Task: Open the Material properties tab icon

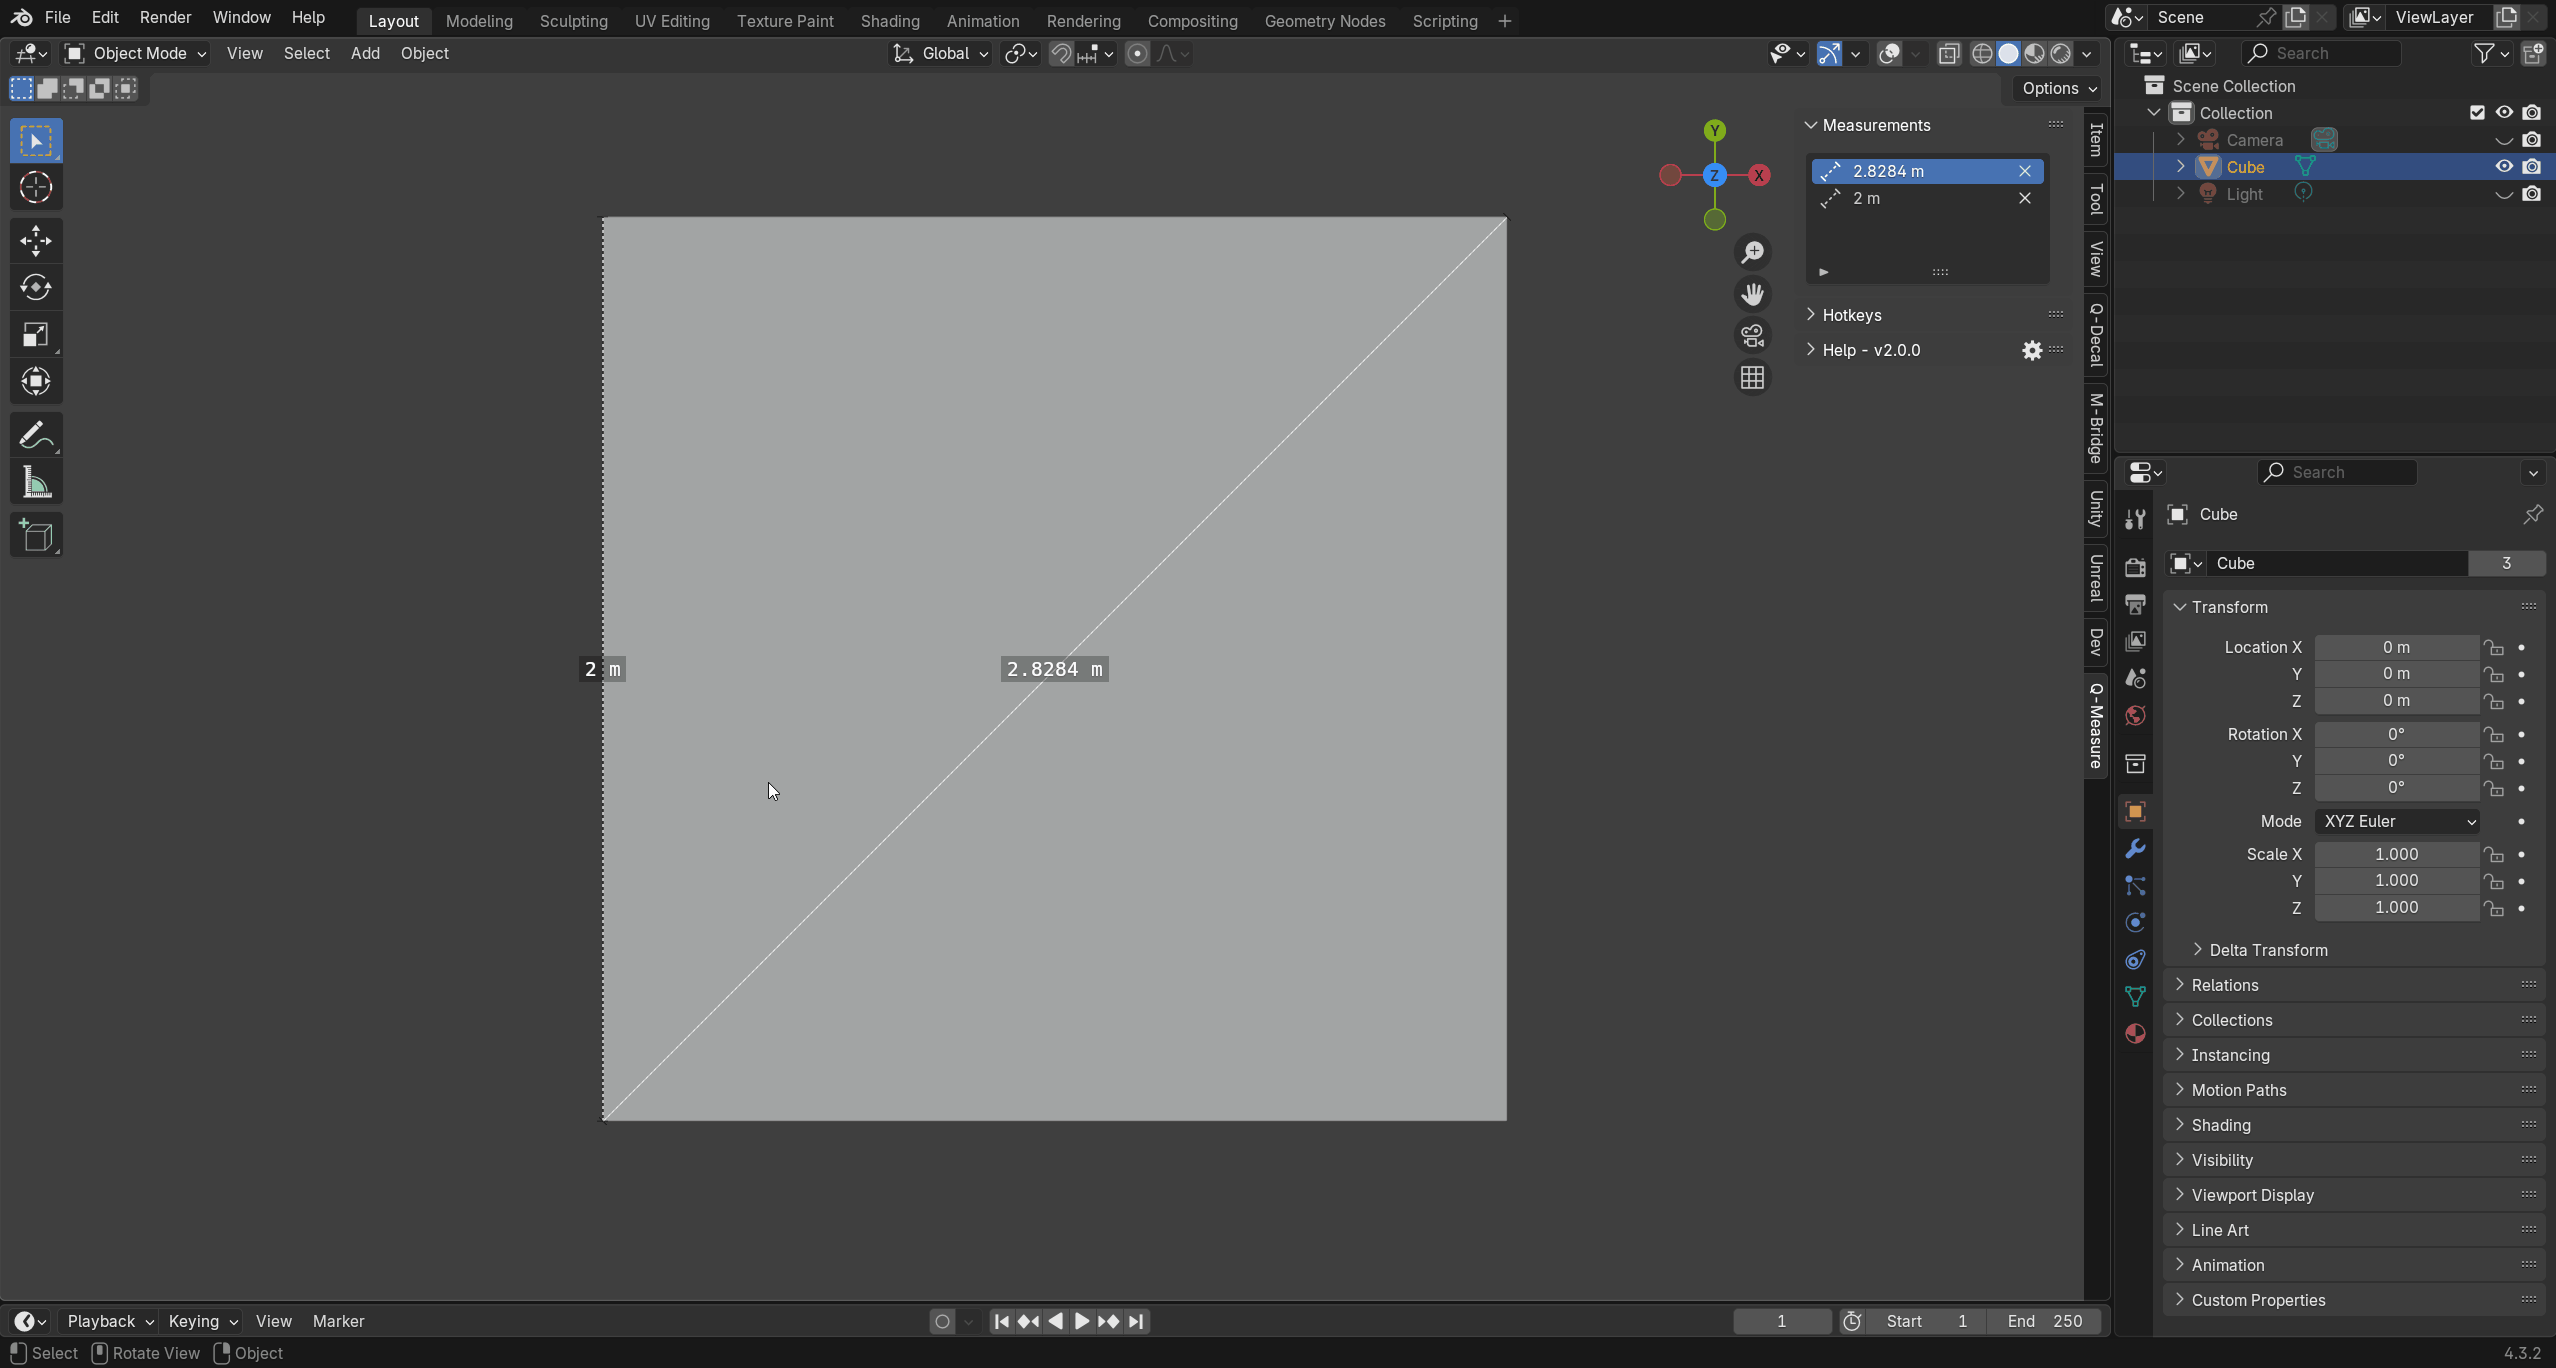Action: click(x=2135, y=1034)
